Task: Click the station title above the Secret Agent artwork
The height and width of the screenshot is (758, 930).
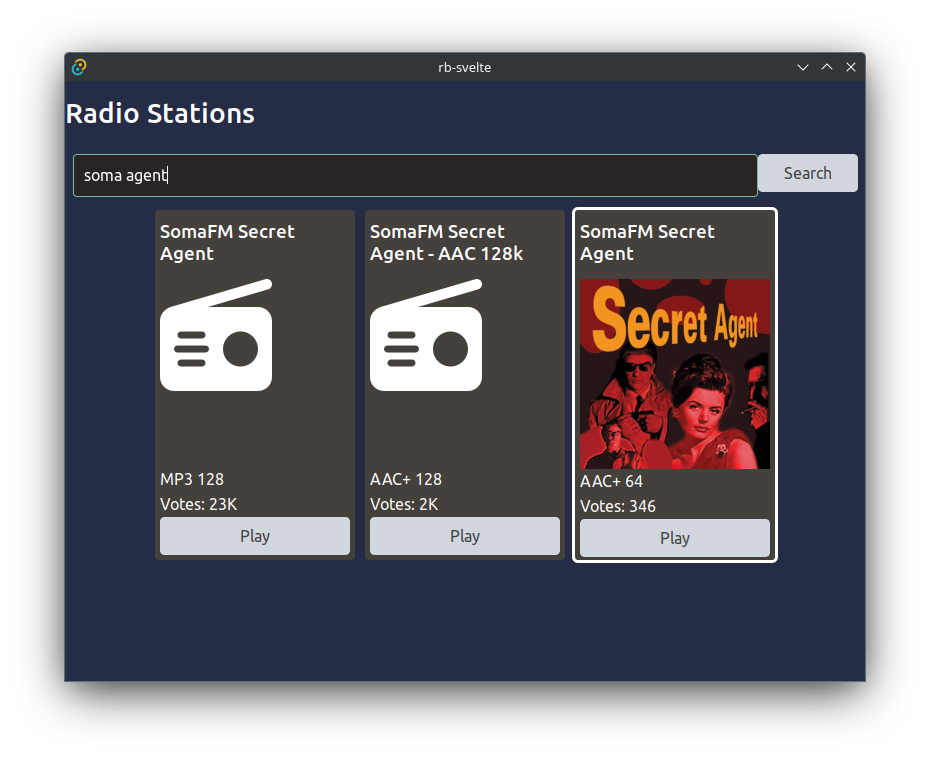Action: pyautogui.click(x=647, y=242)
